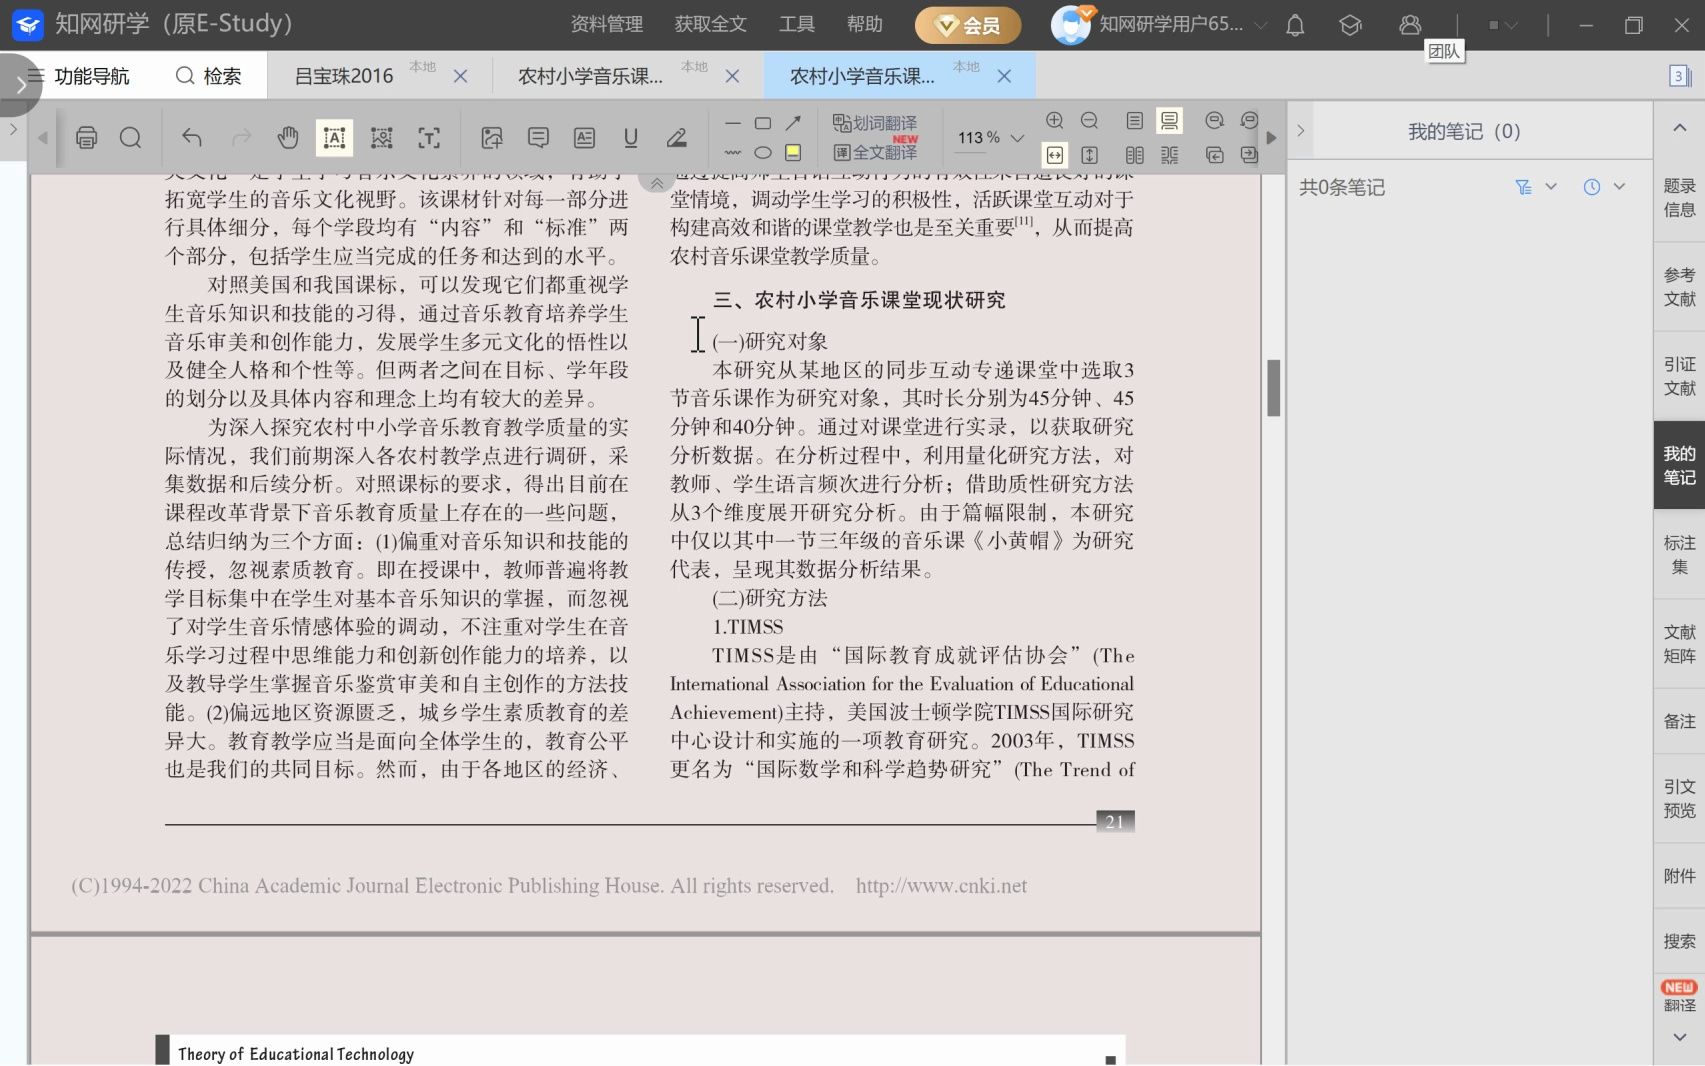
Task: Go to next page icon
Action: click(x=1249, y=155)
